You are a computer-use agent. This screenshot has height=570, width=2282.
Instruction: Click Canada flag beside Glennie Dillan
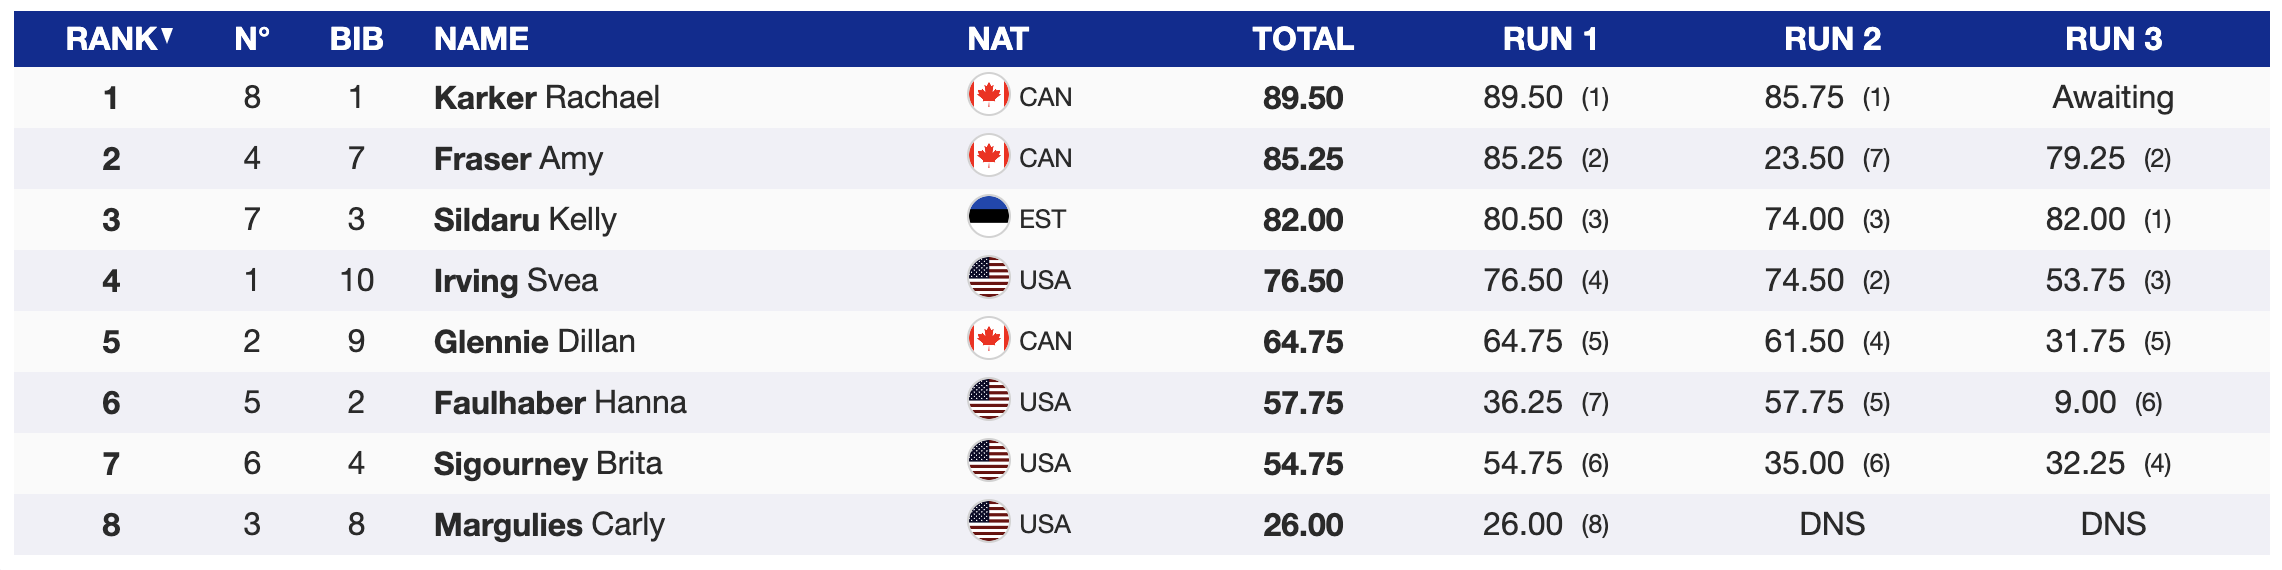(x=988, y=340)
